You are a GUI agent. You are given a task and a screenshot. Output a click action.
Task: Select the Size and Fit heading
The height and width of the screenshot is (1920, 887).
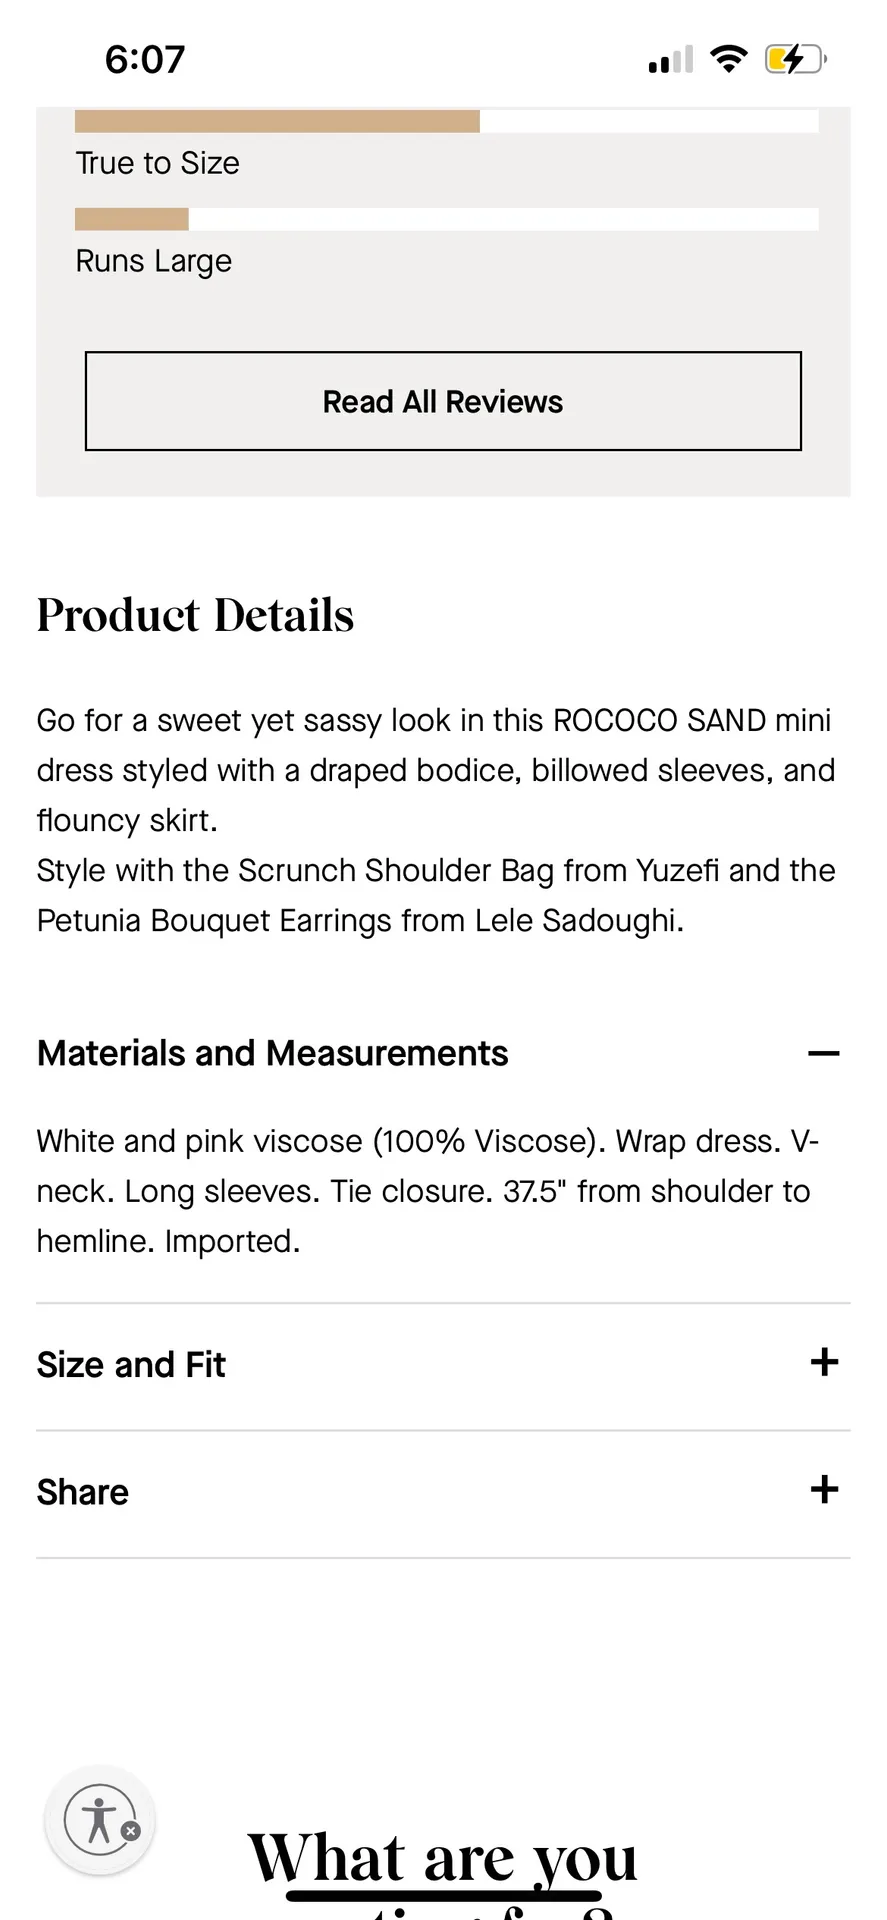coord(131,1365)
